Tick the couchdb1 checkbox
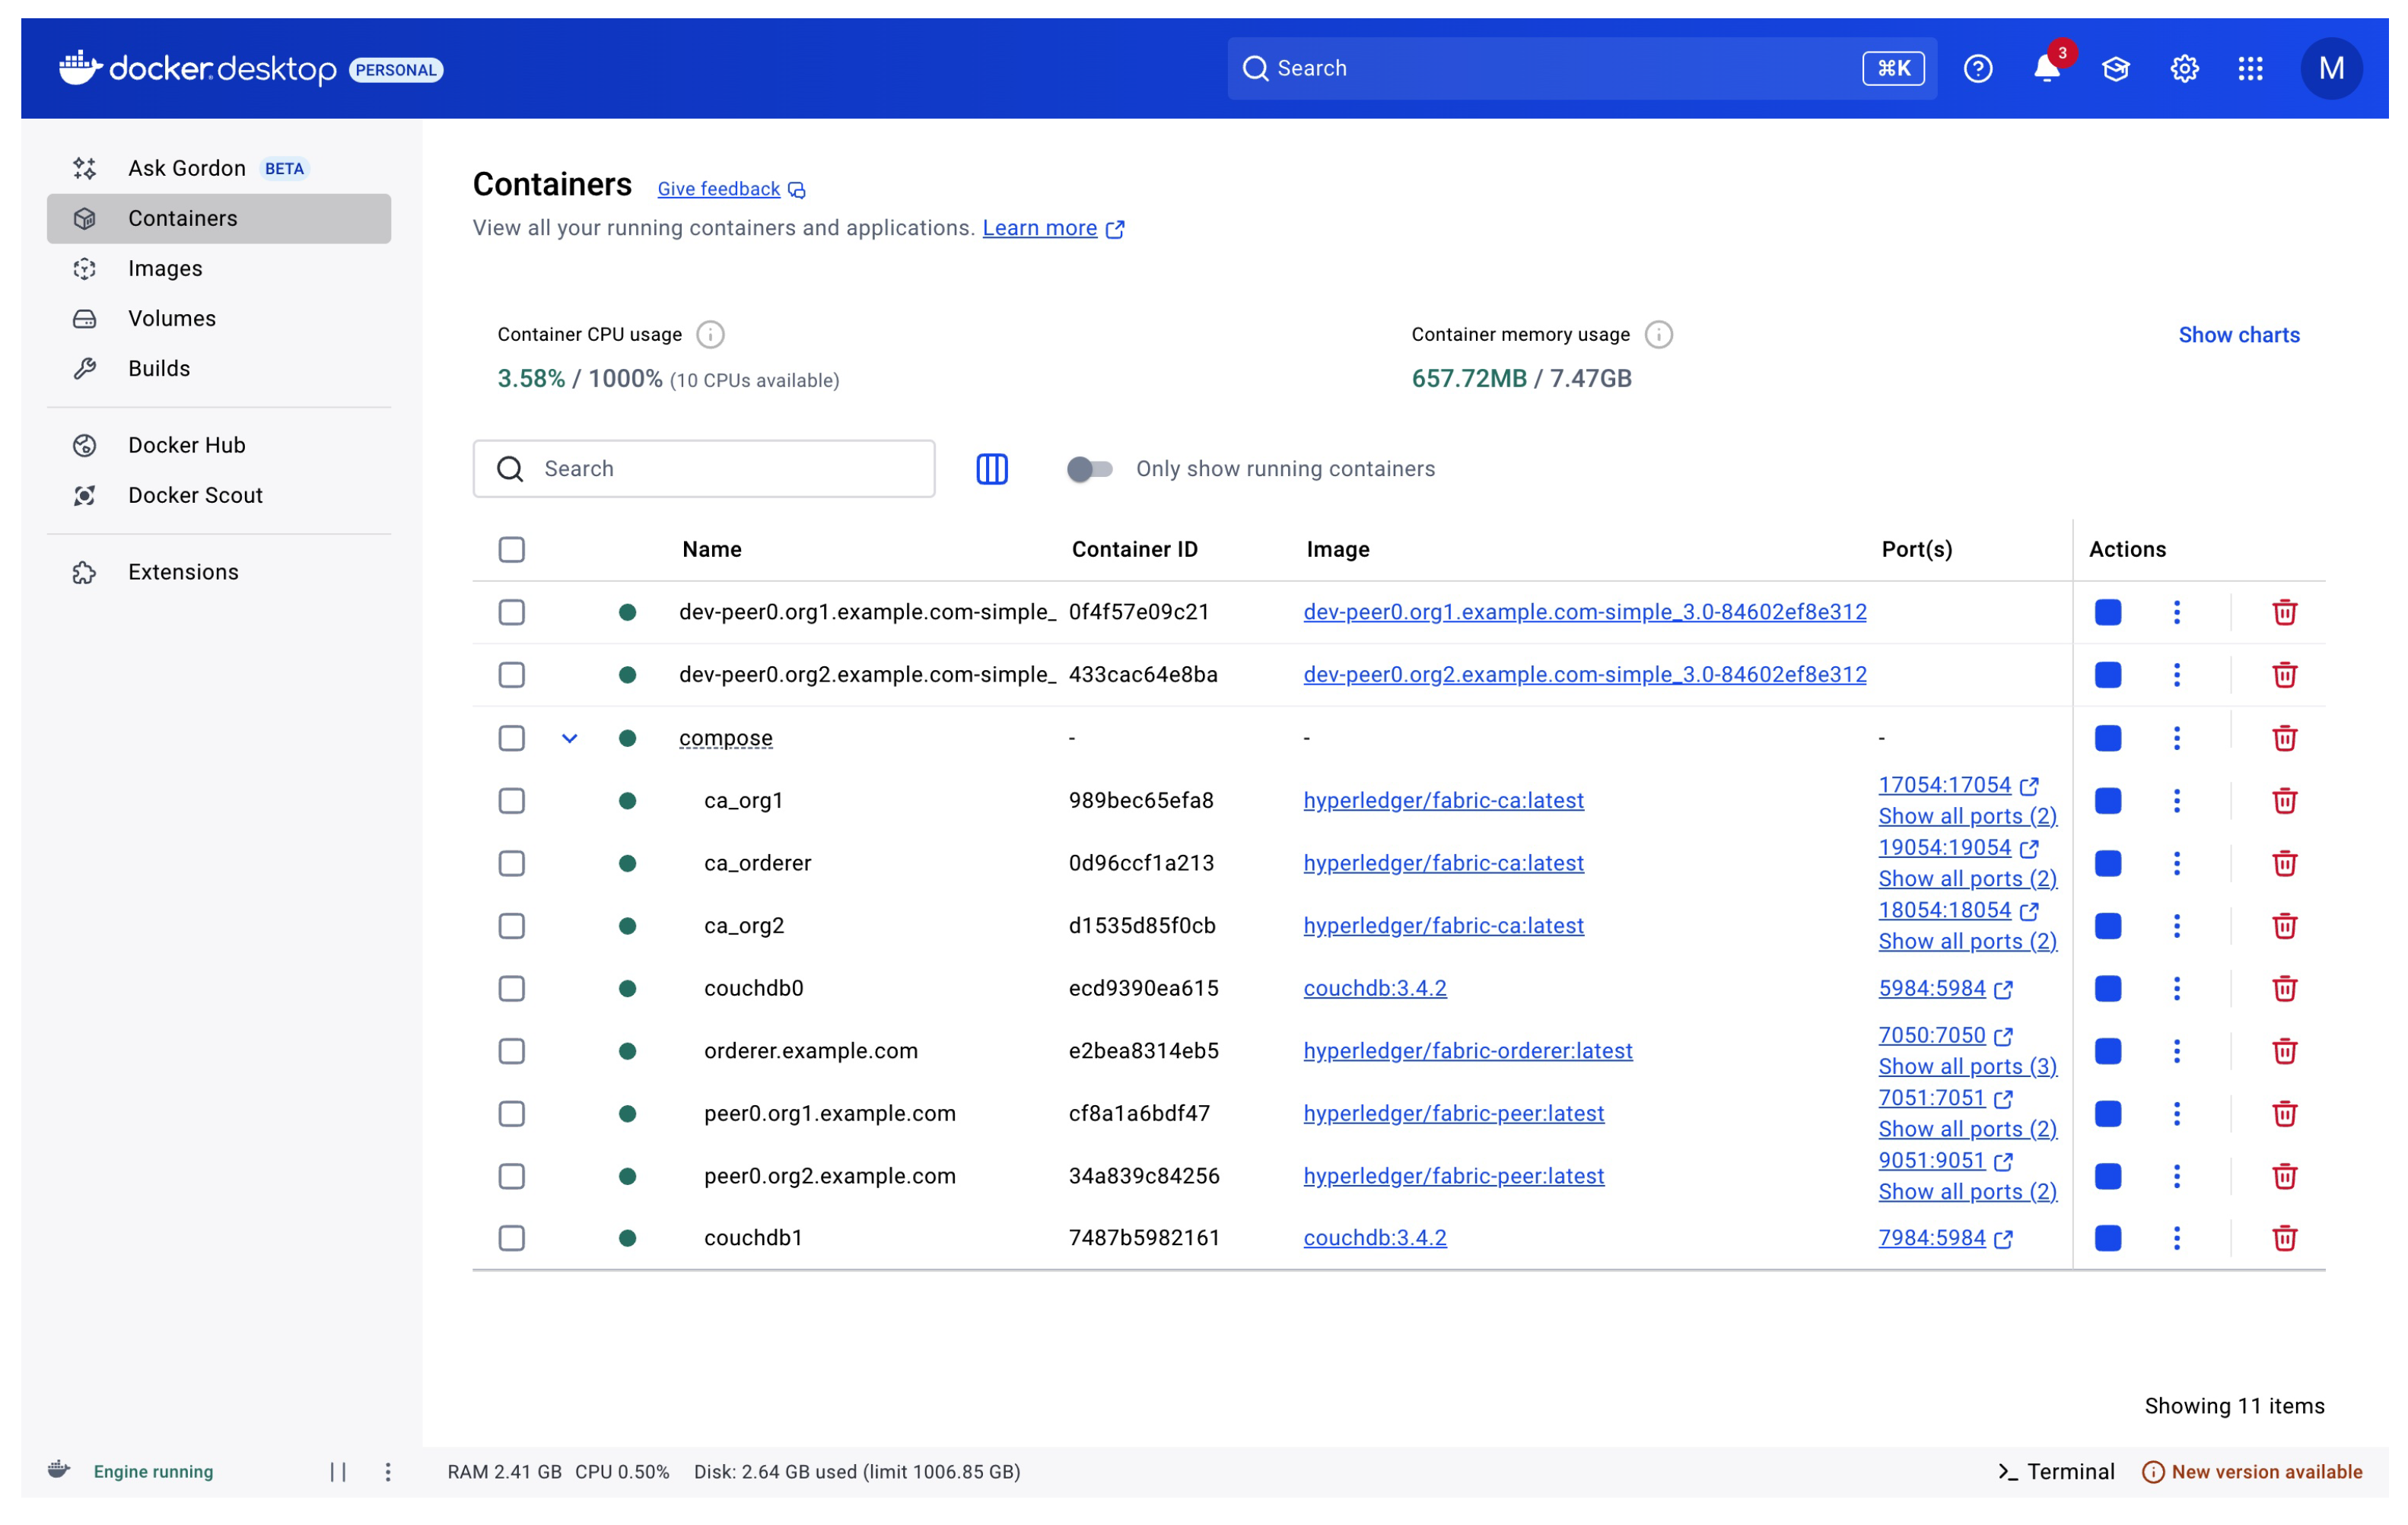Image resolution: width=2408 pixels, height=1525 pixels. 511,1238
